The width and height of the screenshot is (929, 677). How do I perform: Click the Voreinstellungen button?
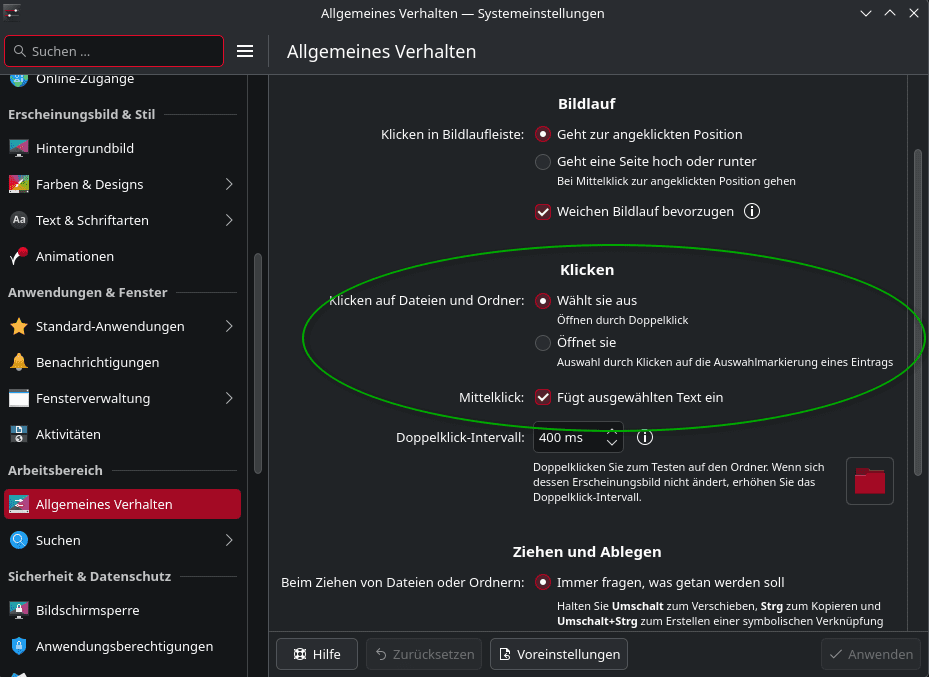click(559, 654)
